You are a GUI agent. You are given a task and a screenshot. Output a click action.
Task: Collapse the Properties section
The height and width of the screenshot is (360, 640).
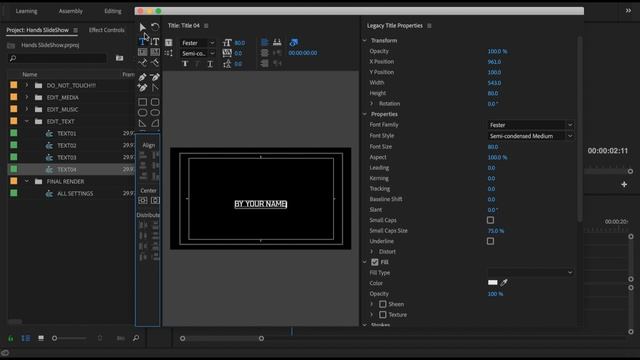pos(364,114)
